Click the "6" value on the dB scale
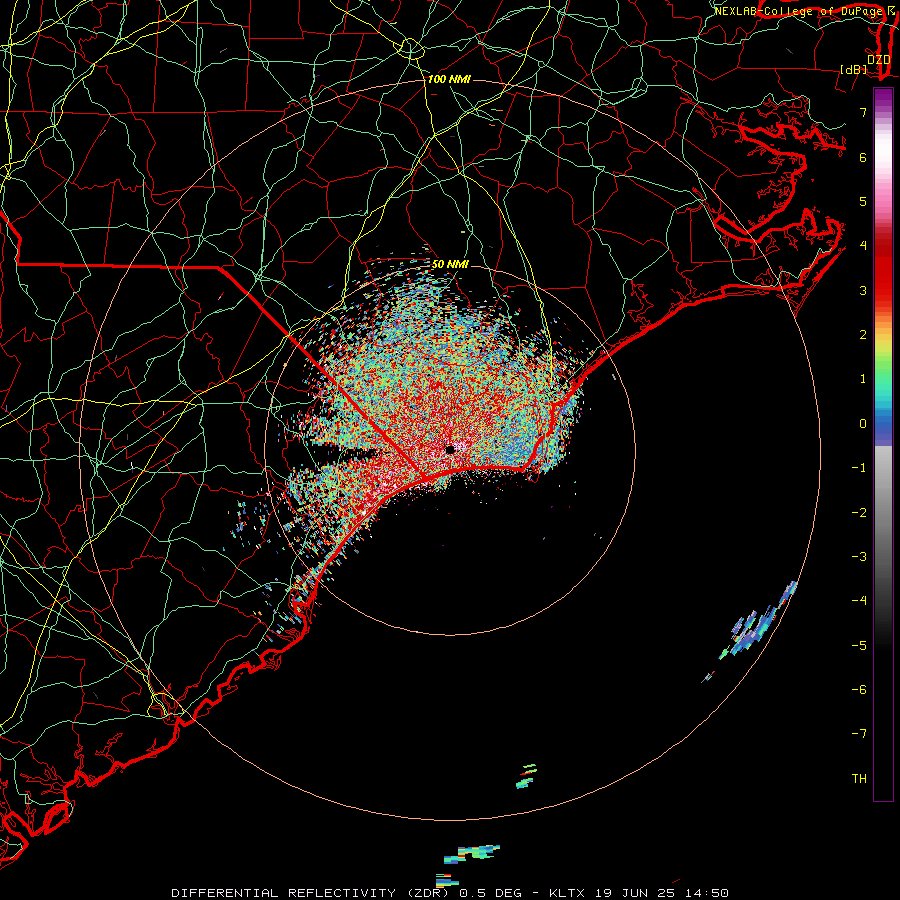This screenshot has height=900, width=900. (x=863, y=157)
